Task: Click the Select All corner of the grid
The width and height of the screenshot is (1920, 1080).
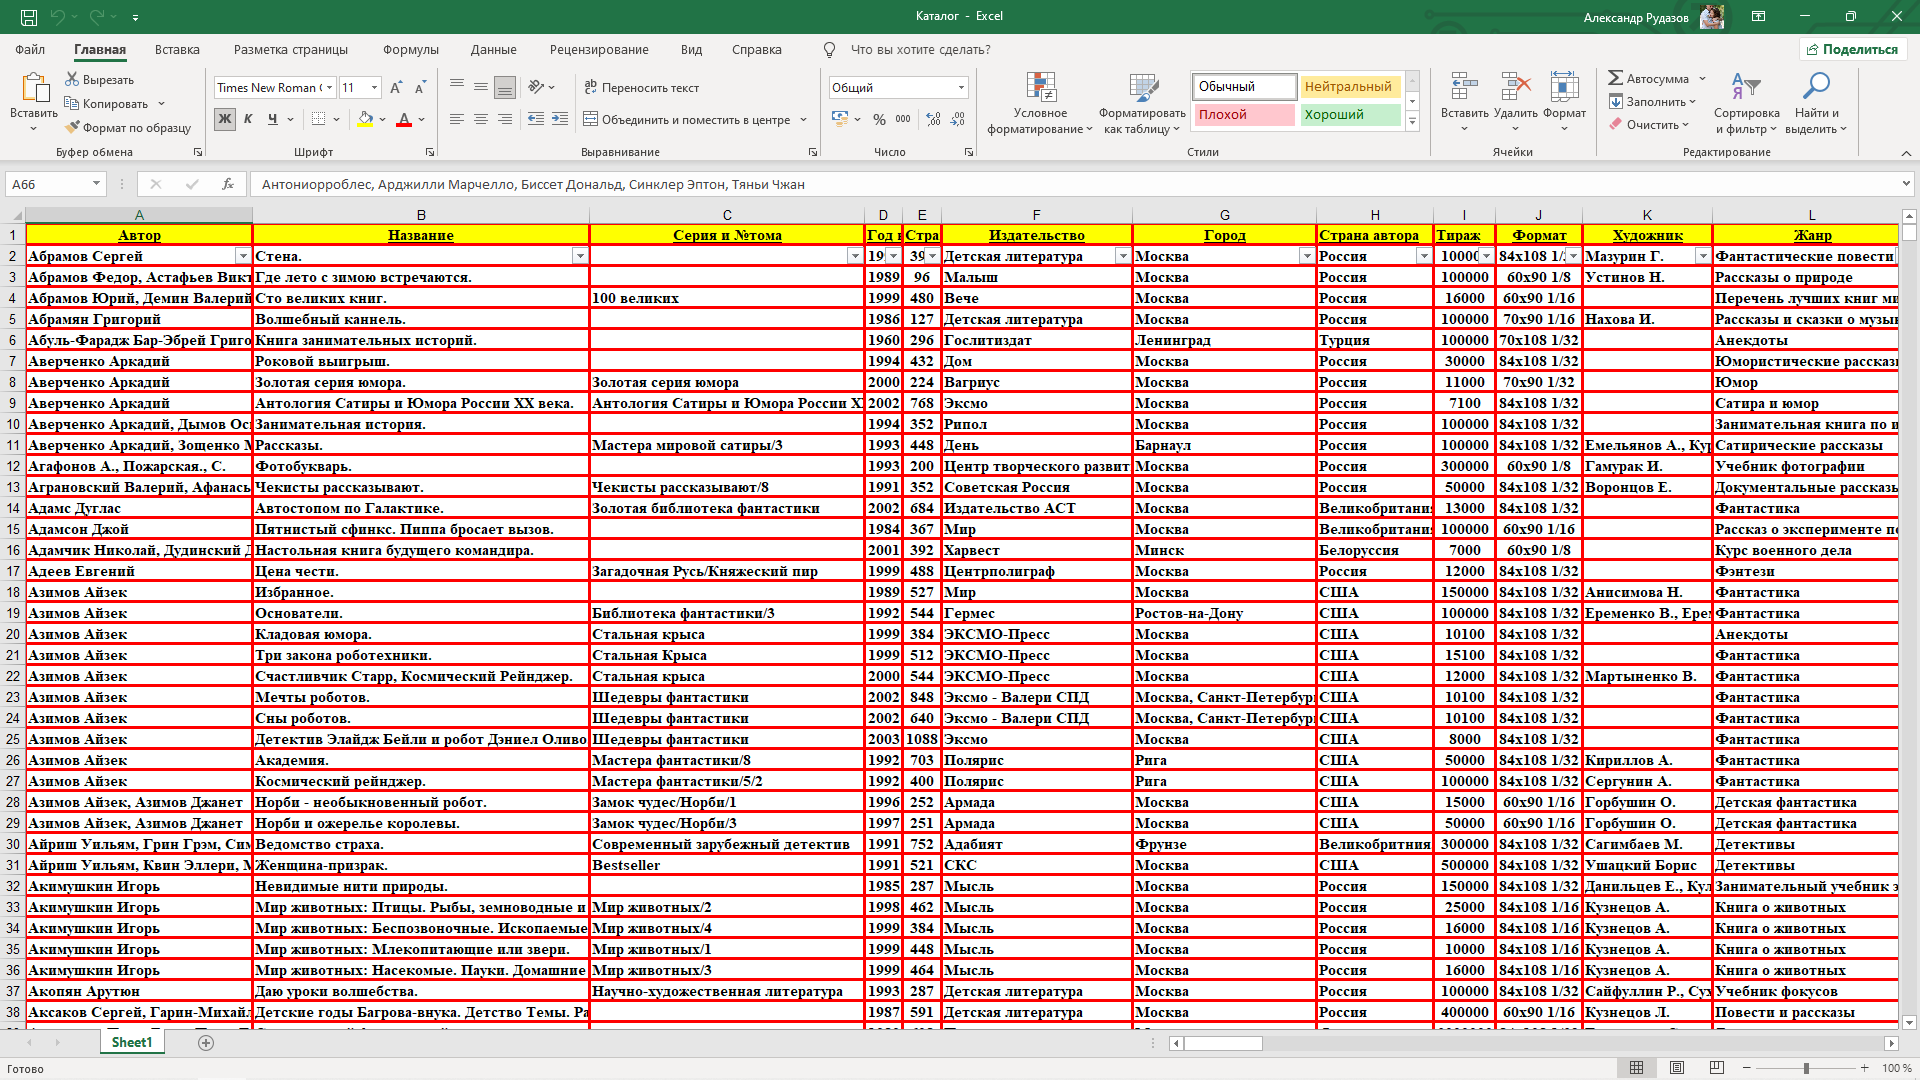Action: coord(13,215)
